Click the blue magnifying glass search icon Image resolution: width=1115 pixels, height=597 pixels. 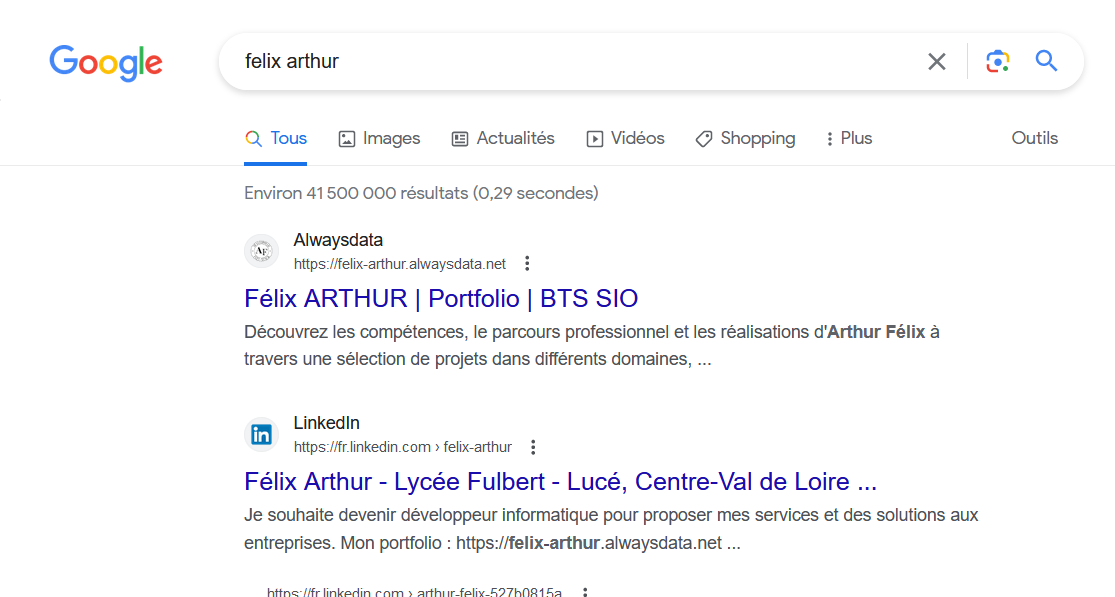[1046, 61]
